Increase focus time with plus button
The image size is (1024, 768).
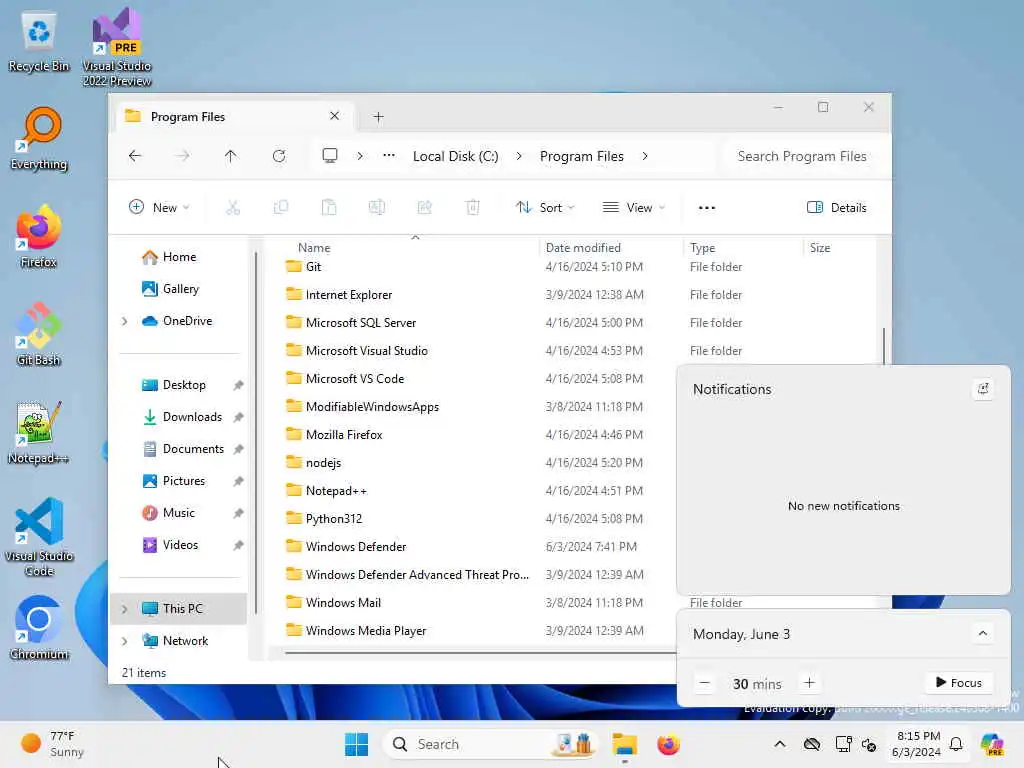809,682
